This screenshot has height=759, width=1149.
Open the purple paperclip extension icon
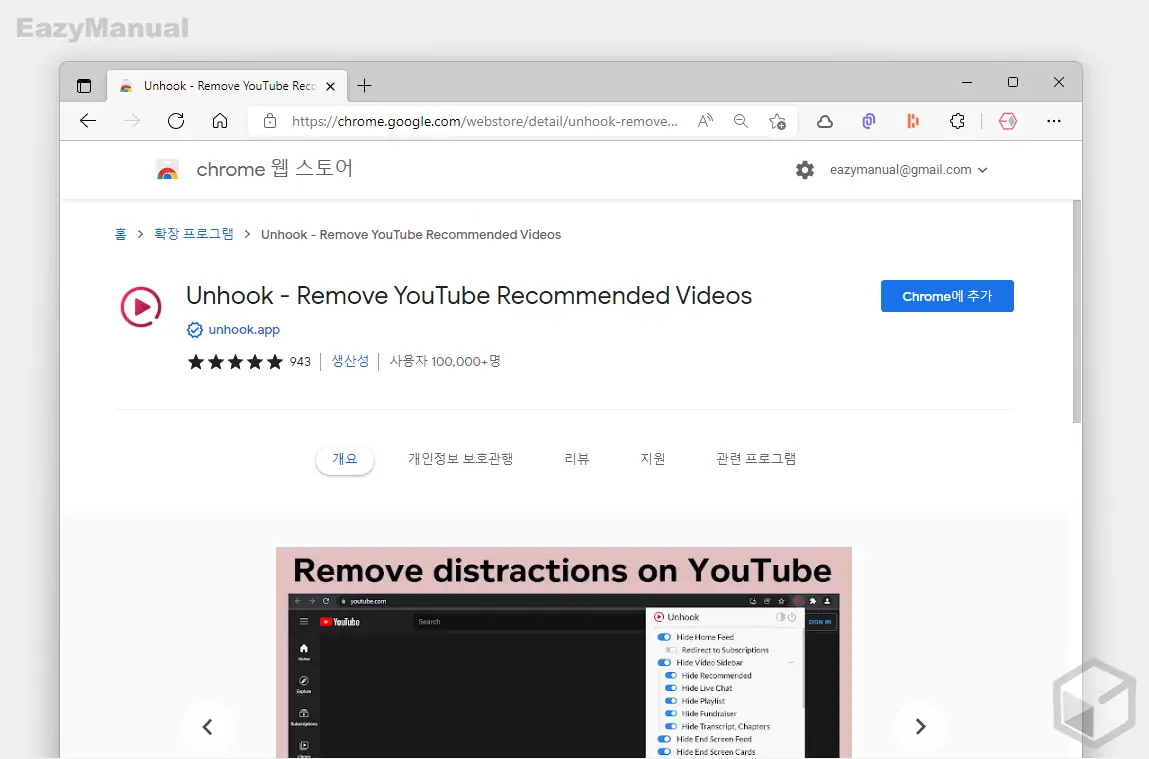[869, 121]
